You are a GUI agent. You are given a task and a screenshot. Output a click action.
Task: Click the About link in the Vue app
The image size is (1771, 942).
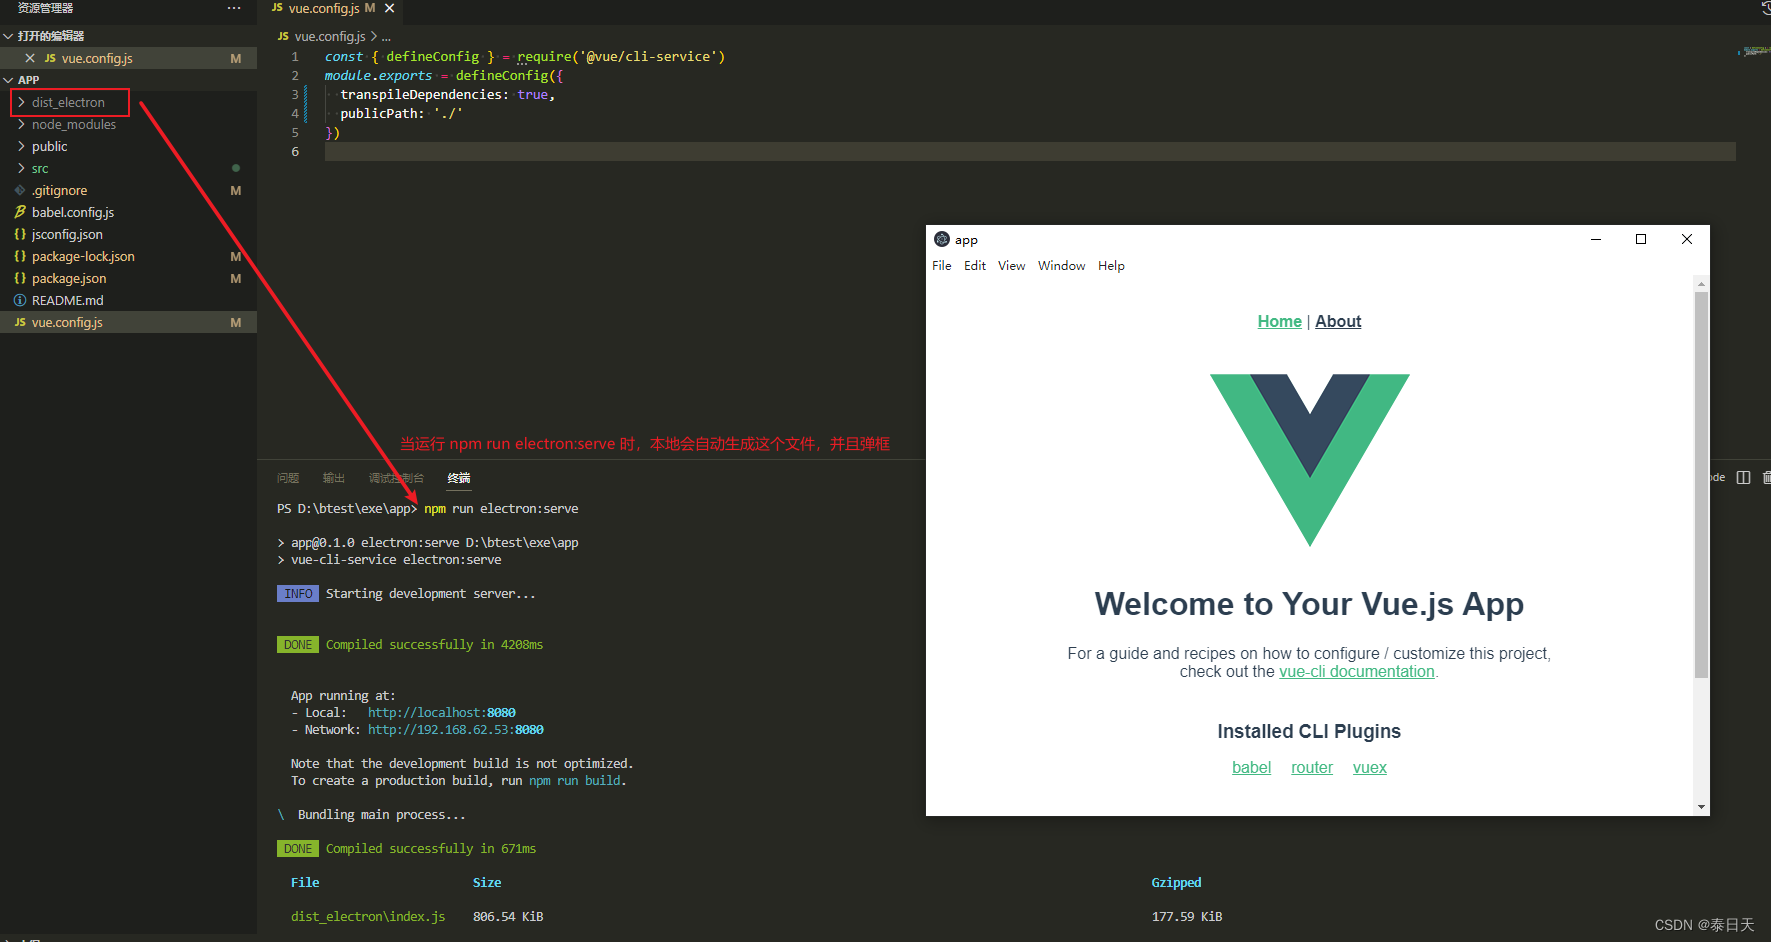tap(1338, 321)
